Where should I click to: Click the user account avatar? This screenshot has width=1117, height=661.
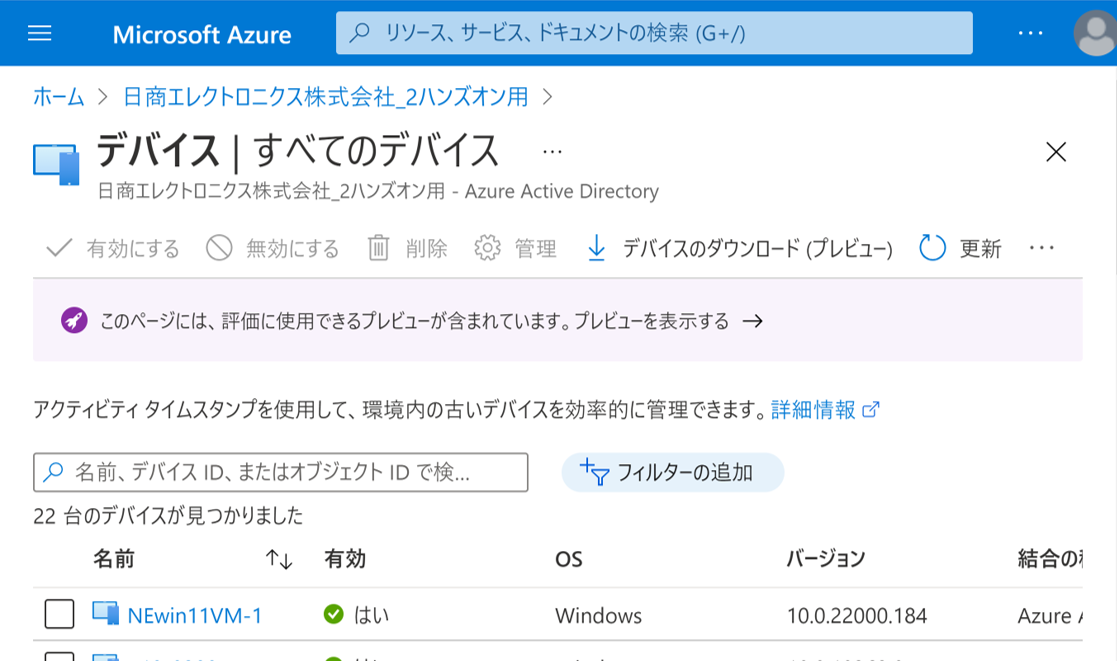click(x=1094, y=34)
